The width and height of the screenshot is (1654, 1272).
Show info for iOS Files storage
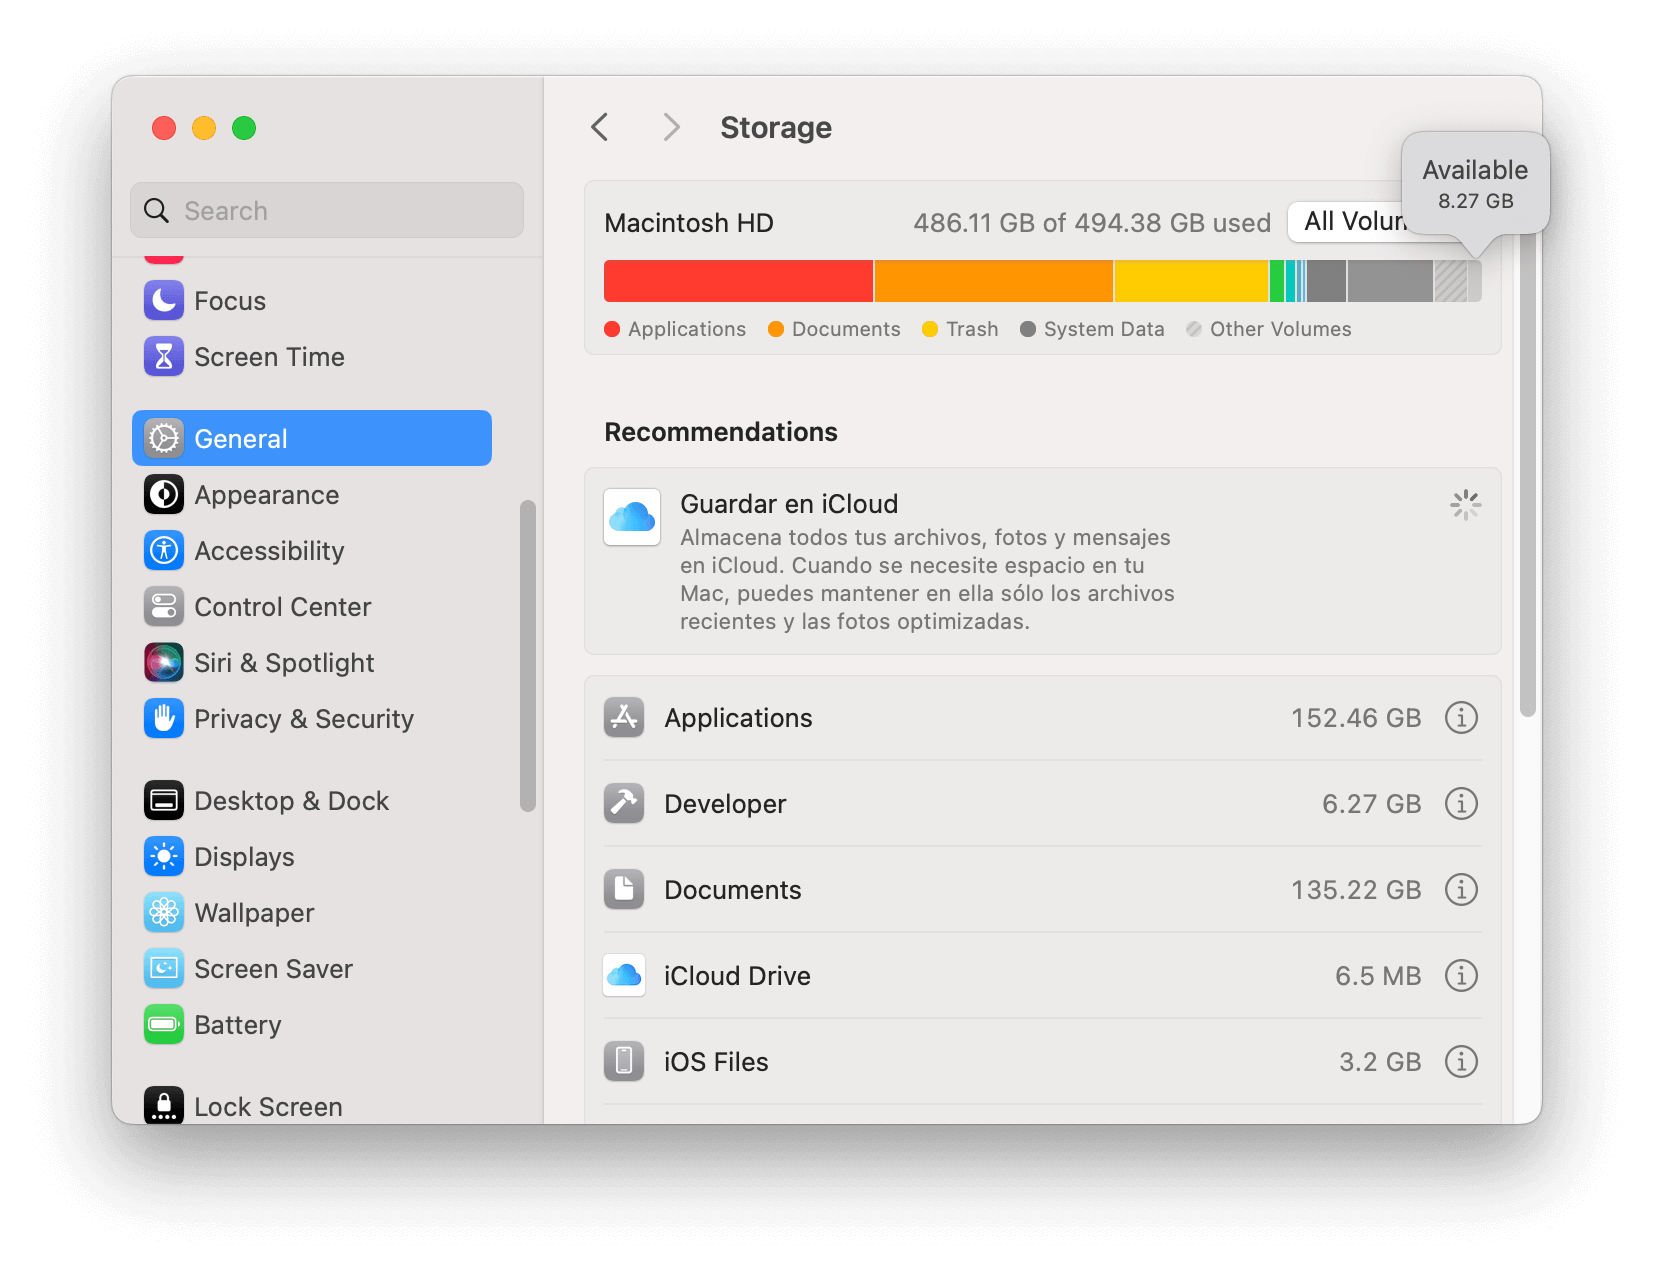[1461, 1061]
